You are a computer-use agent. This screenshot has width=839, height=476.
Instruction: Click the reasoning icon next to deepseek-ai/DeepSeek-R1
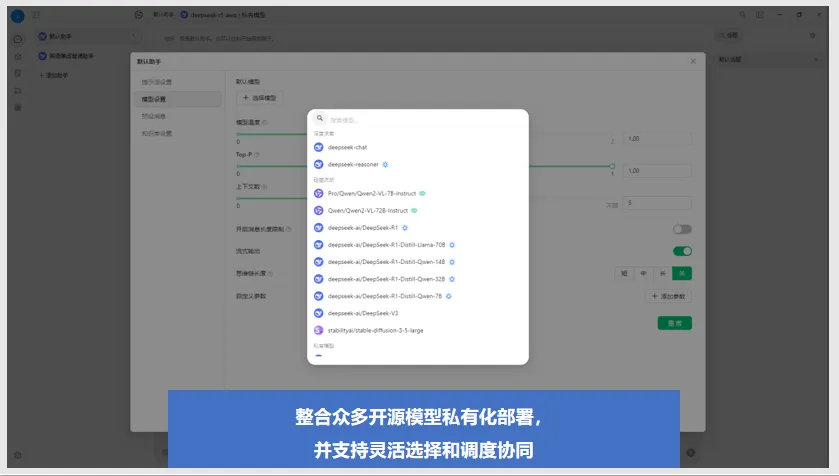click(405, 227)
